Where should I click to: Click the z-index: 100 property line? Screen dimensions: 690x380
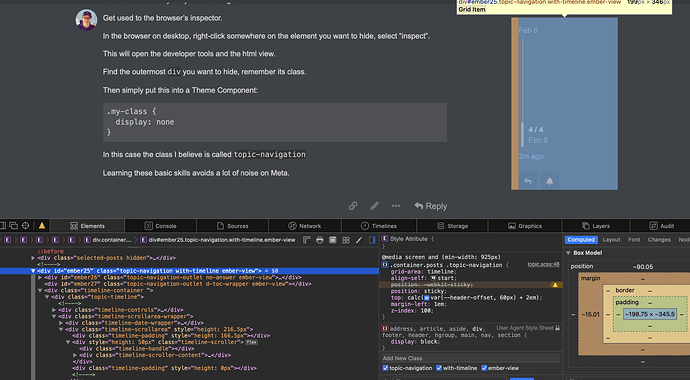click(412, 311)
